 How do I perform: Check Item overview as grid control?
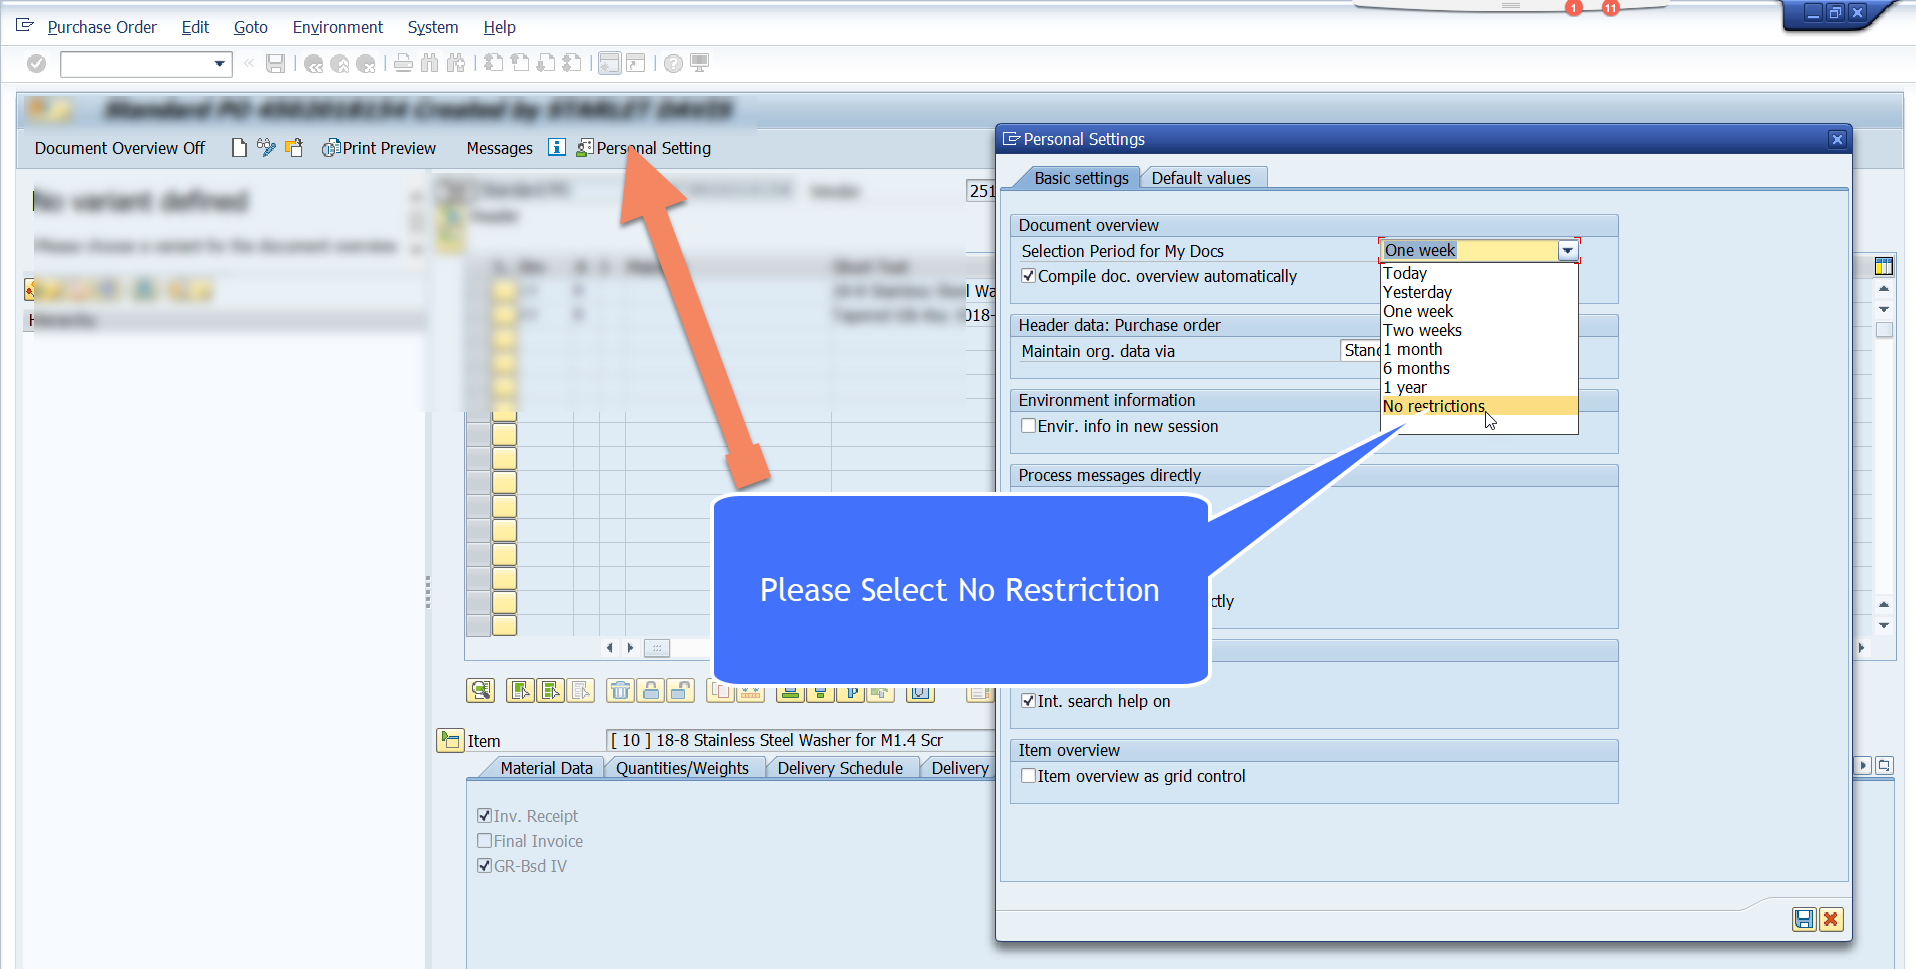coord(1028,776)
